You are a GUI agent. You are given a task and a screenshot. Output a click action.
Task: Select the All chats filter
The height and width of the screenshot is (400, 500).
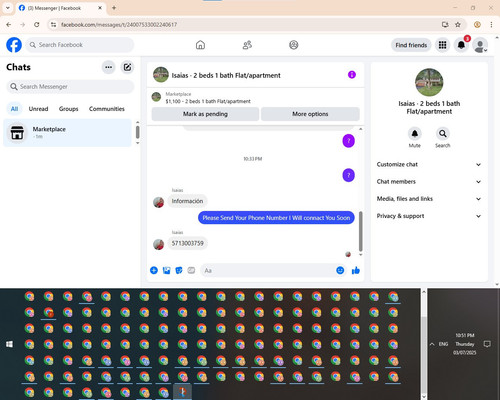pyautogui.click(x=14, y=109)
